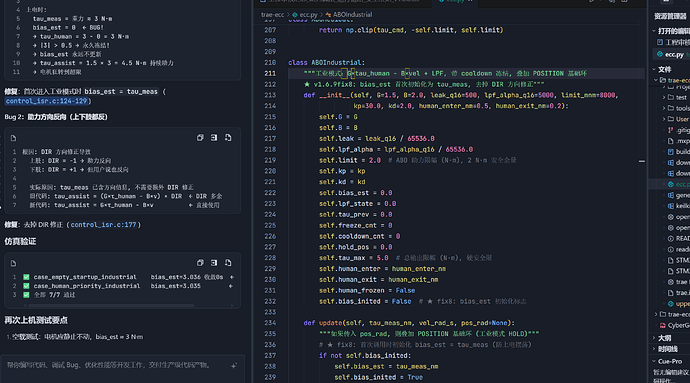Click file icon on the Bug 2 code block
Viewport: 690px width, 383px height.
point(13,138)
